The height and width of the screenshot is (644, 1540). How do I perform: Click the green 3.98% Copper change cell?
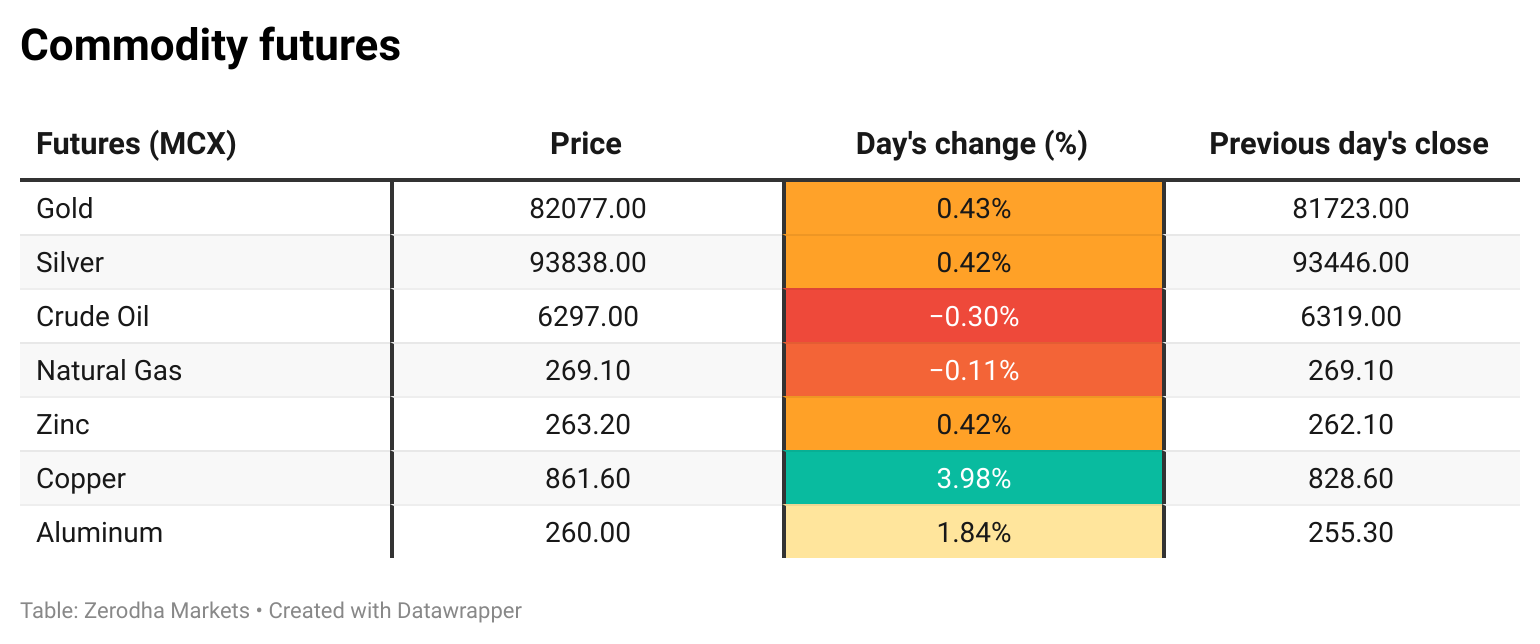click(x=974, y=478)
